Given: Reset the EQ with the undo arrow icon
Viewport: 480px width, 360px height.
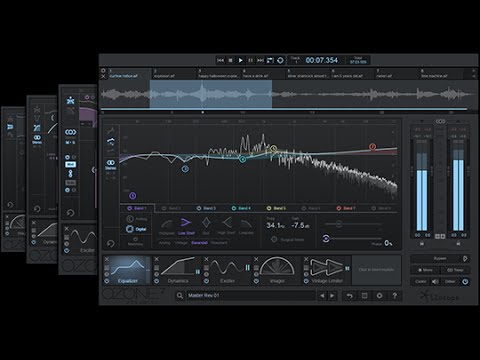Looking at the screenshot, I should tap(111, 244).
